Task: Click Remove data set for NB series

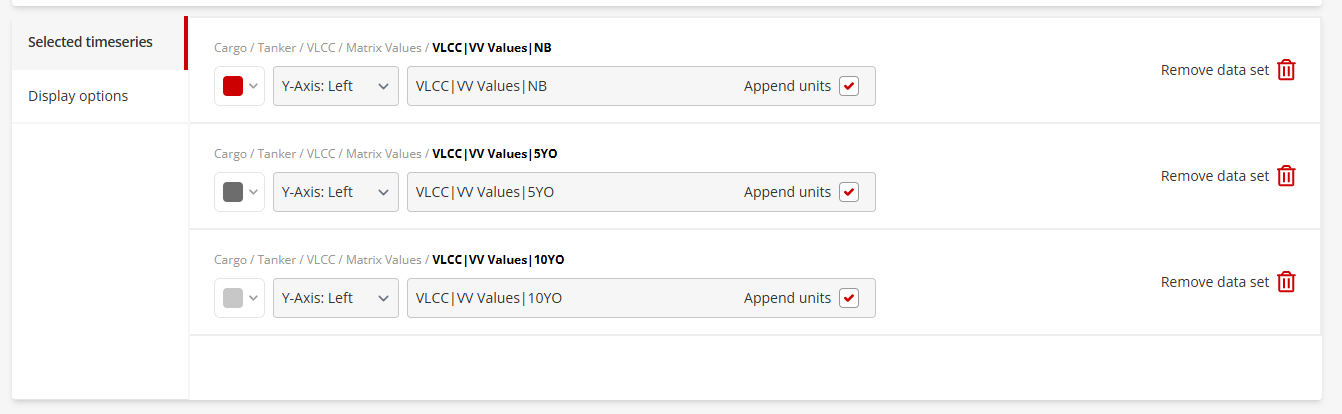Action: click(x=1214, y=70)
